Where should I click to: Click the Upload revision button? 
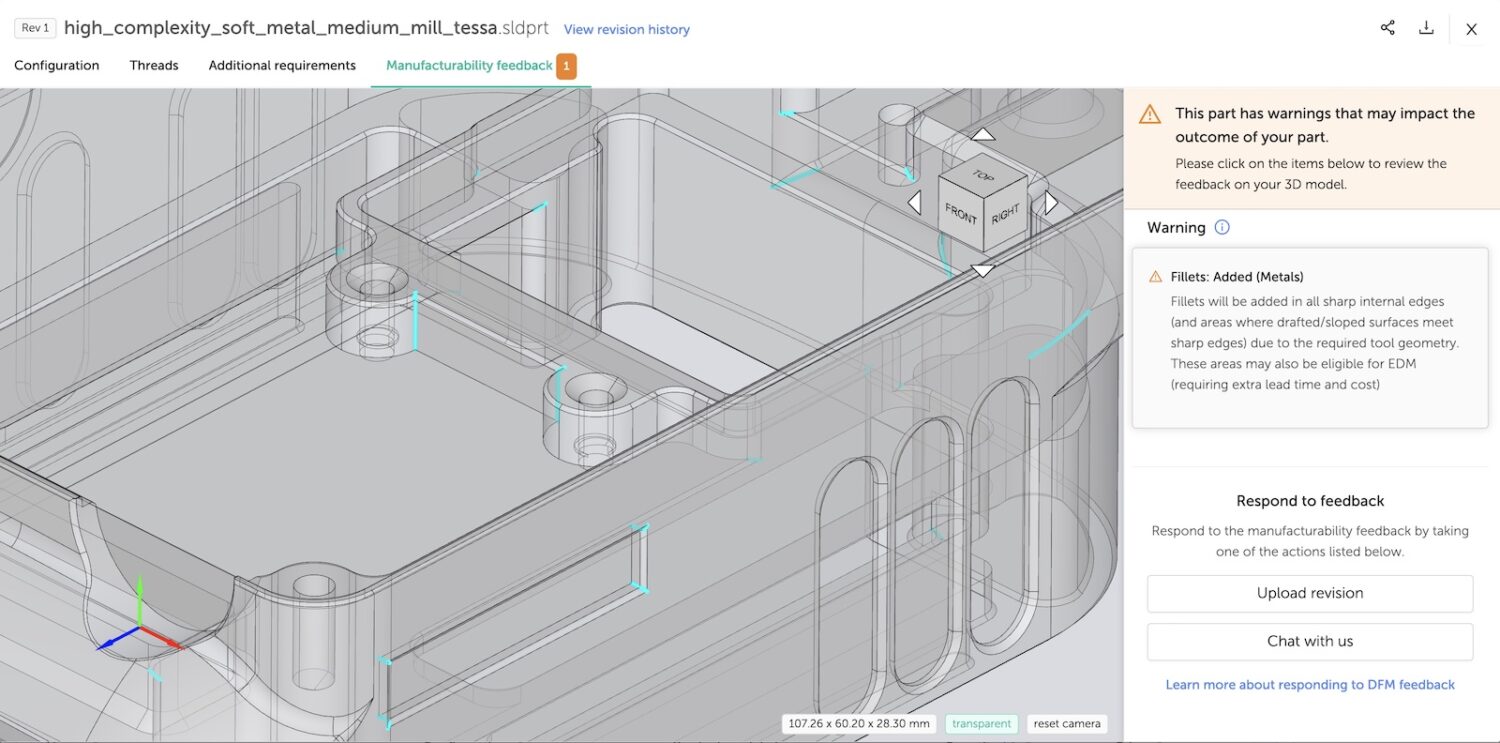pyautogui.click(x=1310, y=593)
